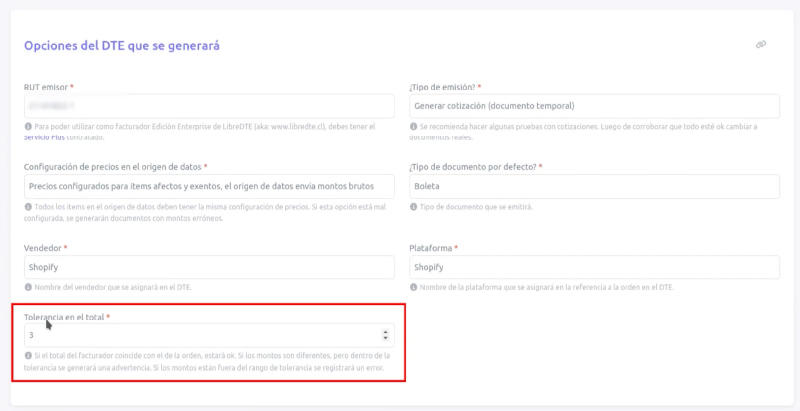
Task: Increase the Tolerancia value with up arrow
Action: tap(385, 332)
